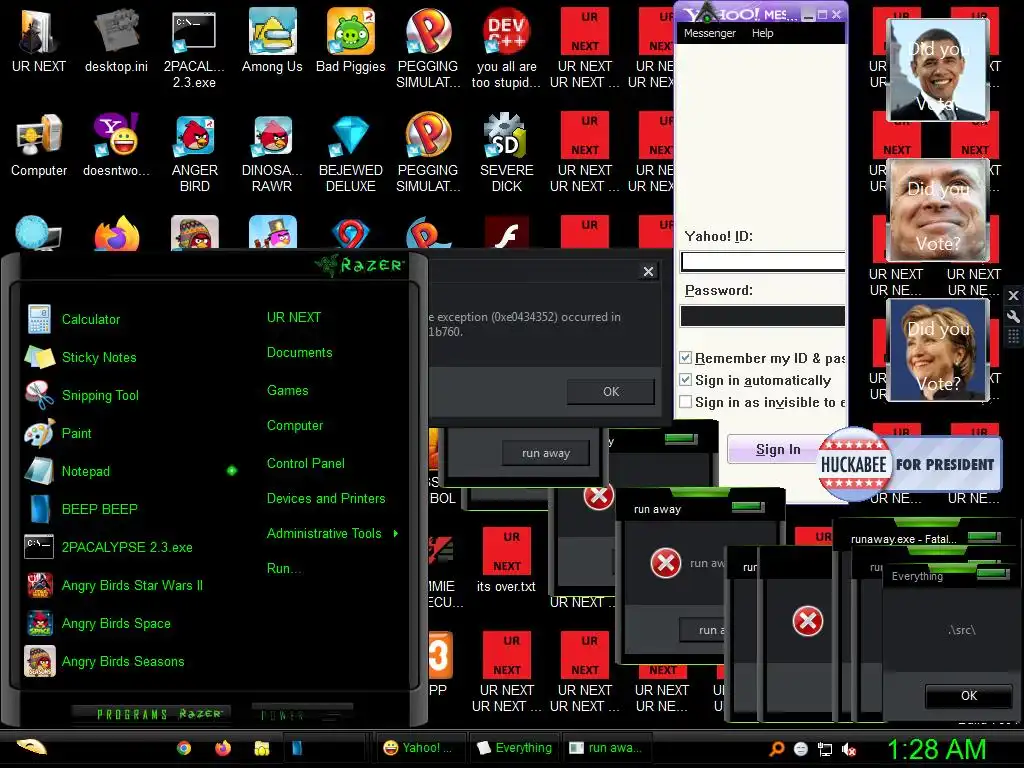The width and height of the screenshot is (1024, 768).
Task: Click the 'run awa...' taskbar button
Action: [x=606, y=748]
